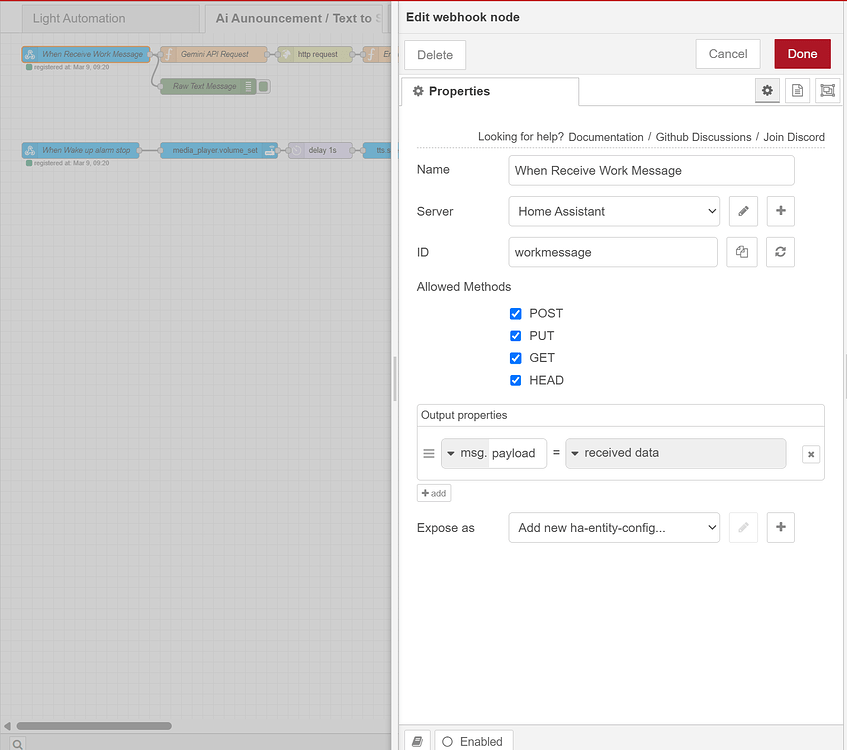Select the delay 1s node
Image resolution: width=847 pixels, height=750 pixels.
pyautogui.click(x=320, y=150)
